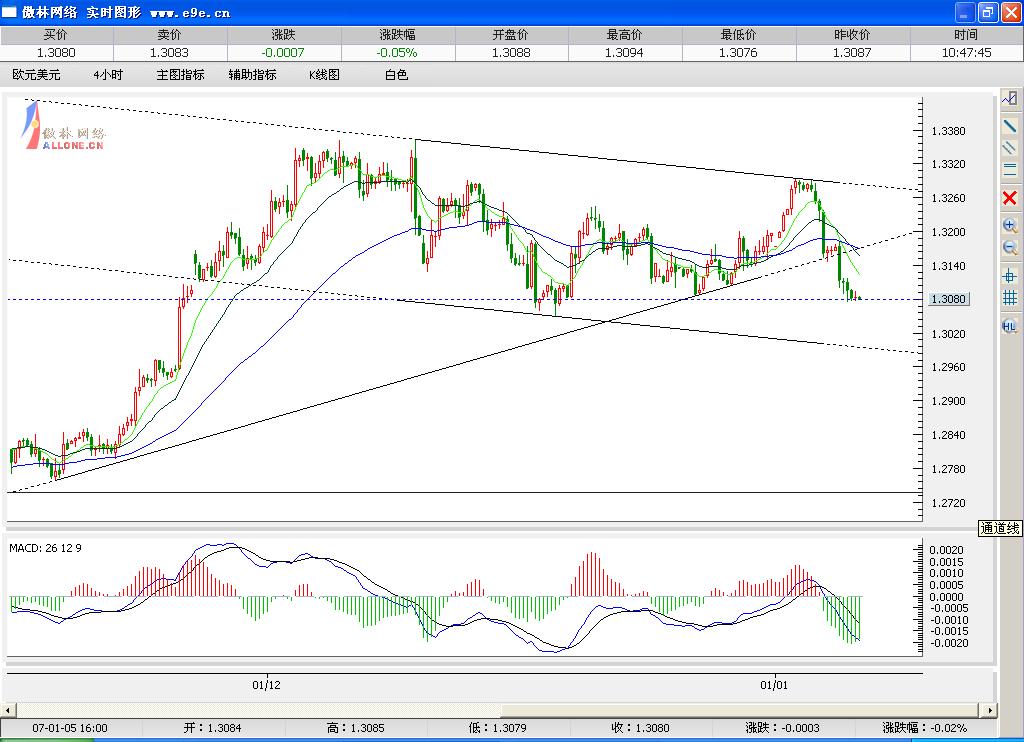
Task: Click the HL high-low icon
Action: [1010, 325]
